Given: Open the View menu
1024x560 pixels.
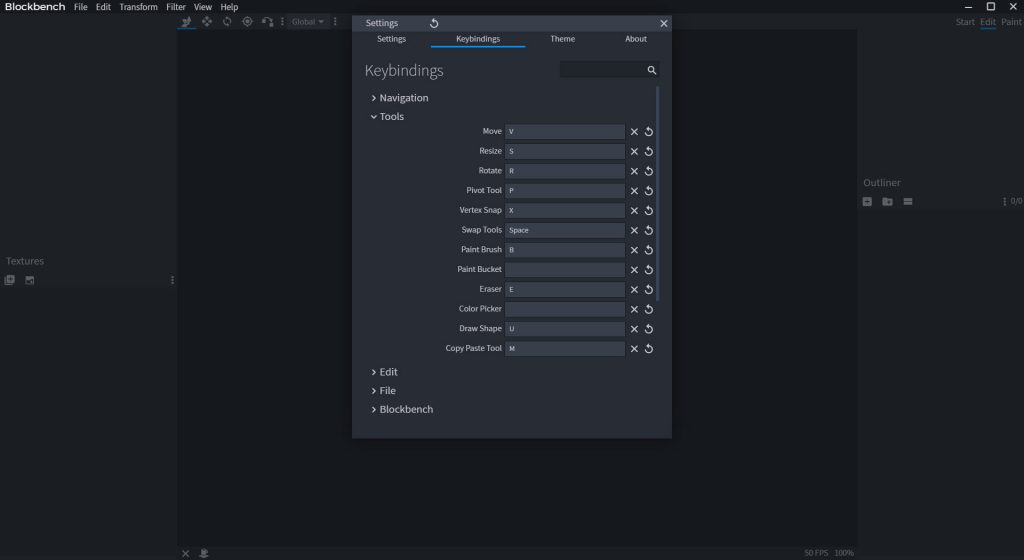Looking at the screenshot, I should 202,7.
